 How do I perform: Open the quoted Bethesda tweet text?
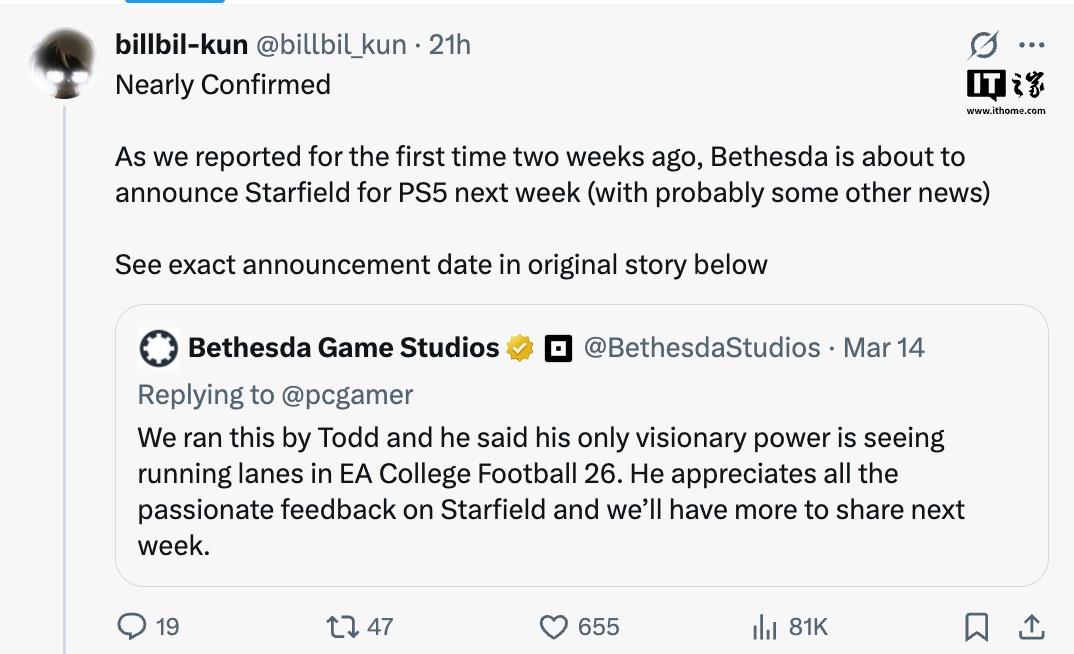pos(550,491)
